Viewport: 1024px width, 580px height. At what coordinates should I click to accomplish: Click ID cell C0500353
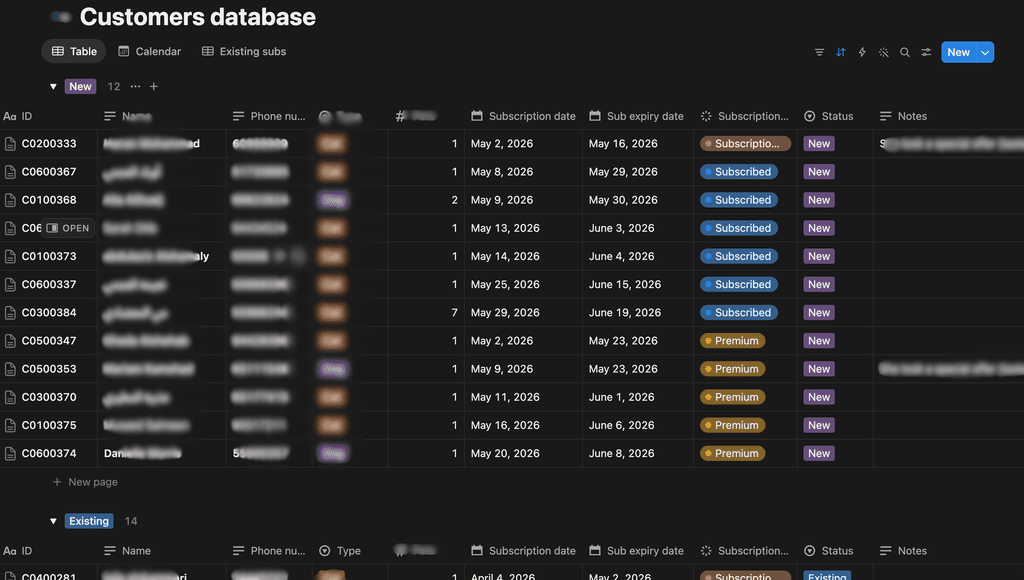pos(49,368)
